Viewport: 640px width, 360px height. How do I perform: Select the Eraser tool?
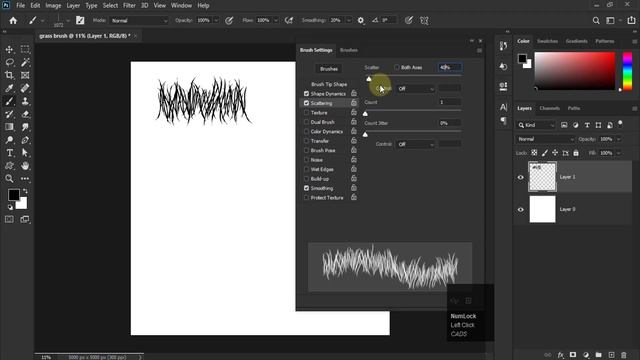pyautogui.click(x=25, y=114)
